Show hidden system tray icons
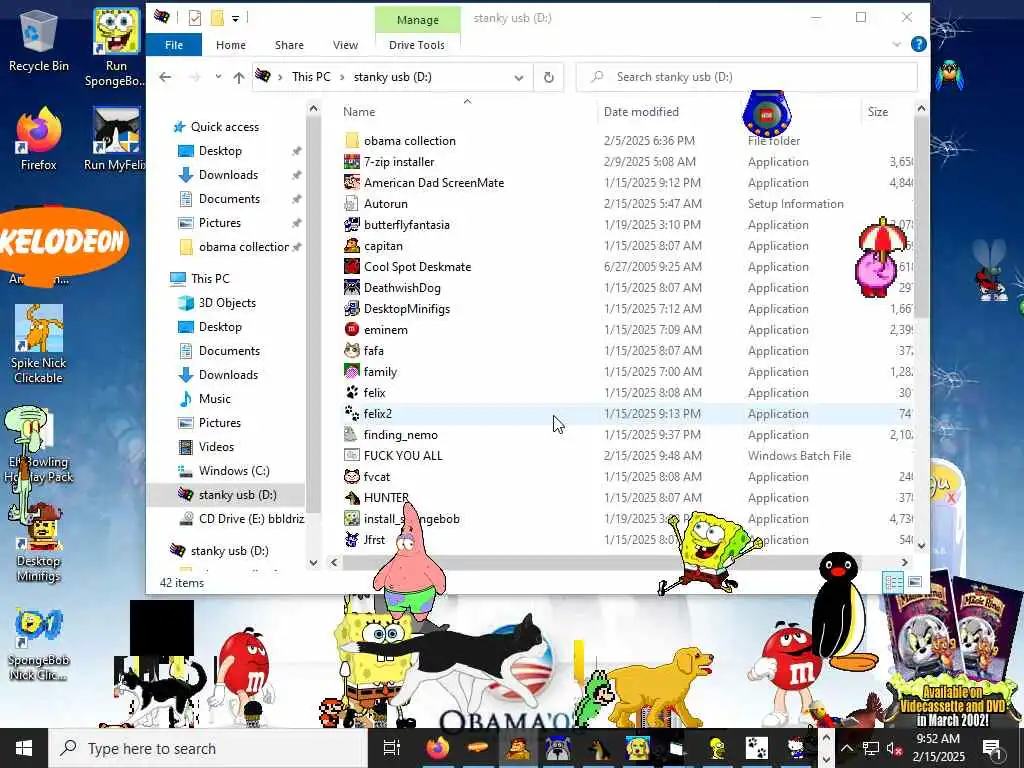This screenshot has width=1024, height=768. (x=846, y=748)
